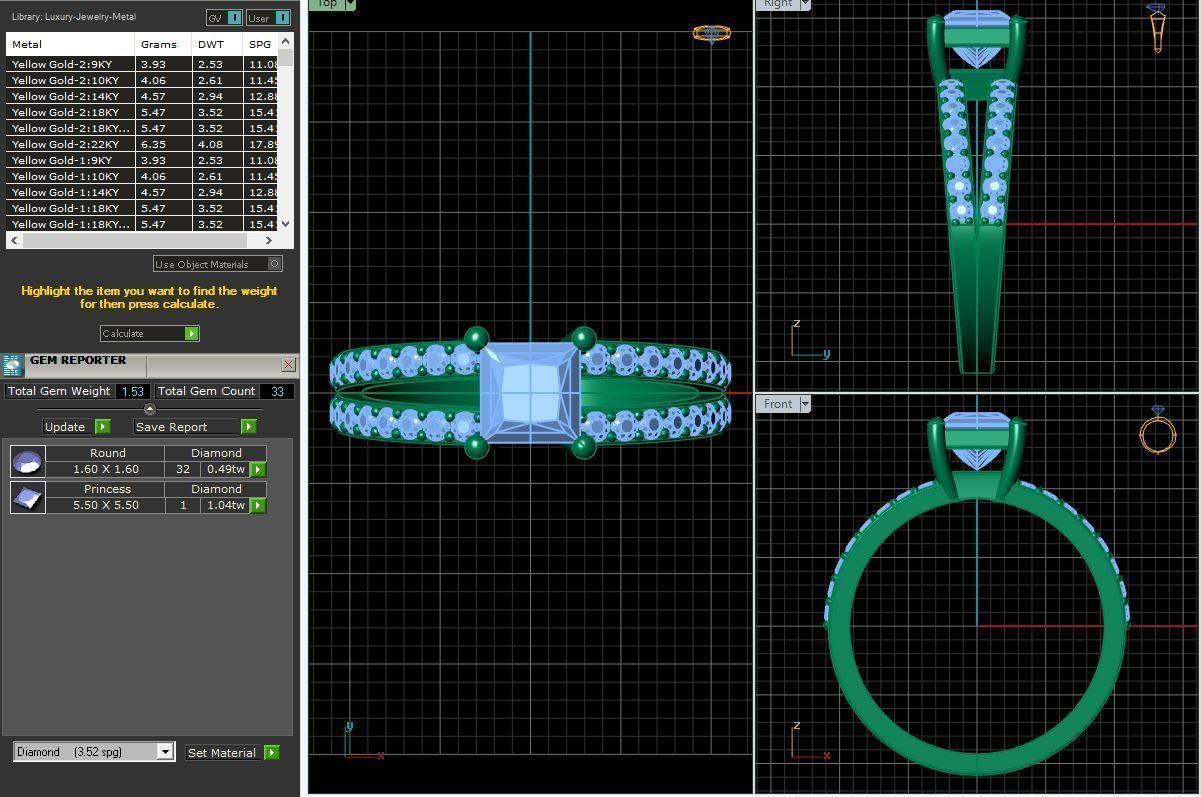Click the 5.50 X 5.50 size cell
Screen dimensions: 1201x797
106,505
